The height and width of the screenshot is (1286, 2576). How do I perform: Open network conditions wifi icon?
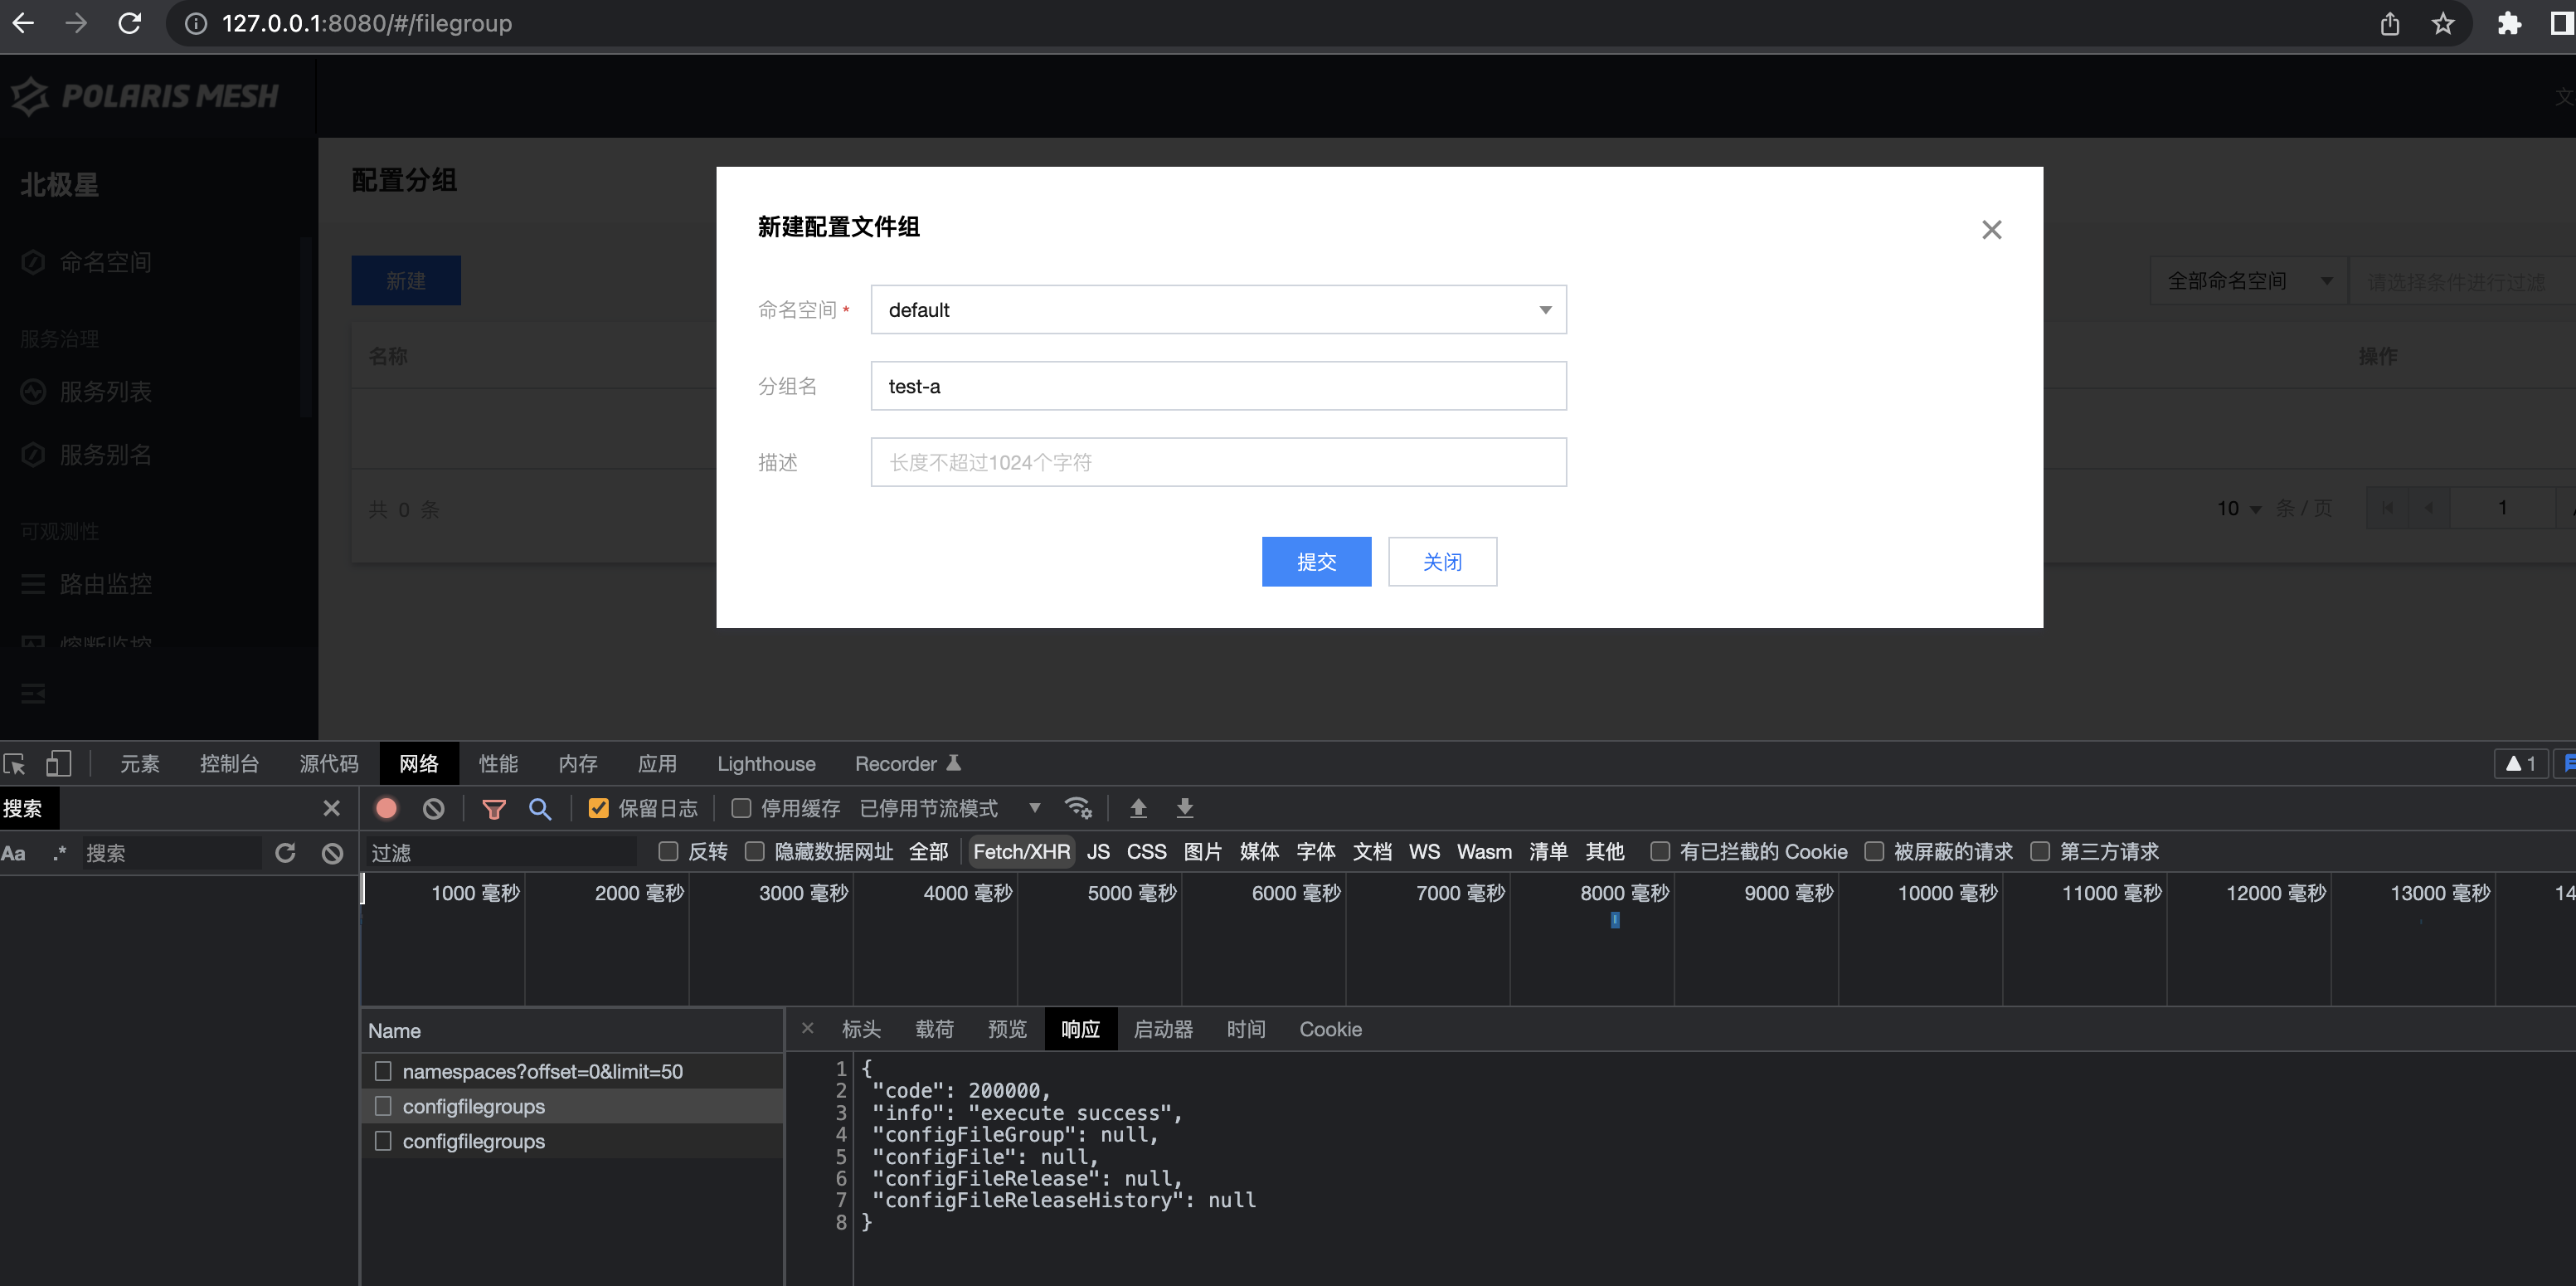coord(1078,808)
